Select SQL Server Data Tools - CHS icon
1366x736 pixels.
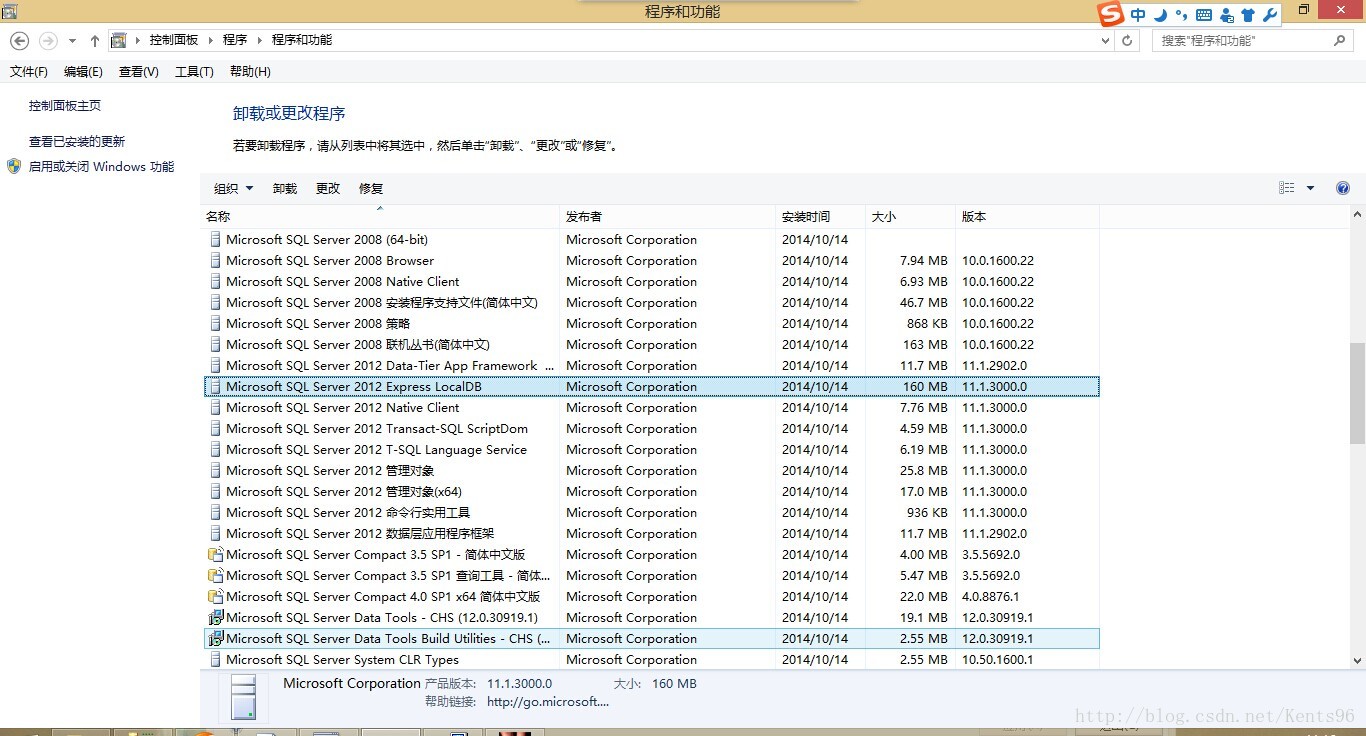point(215,618)
